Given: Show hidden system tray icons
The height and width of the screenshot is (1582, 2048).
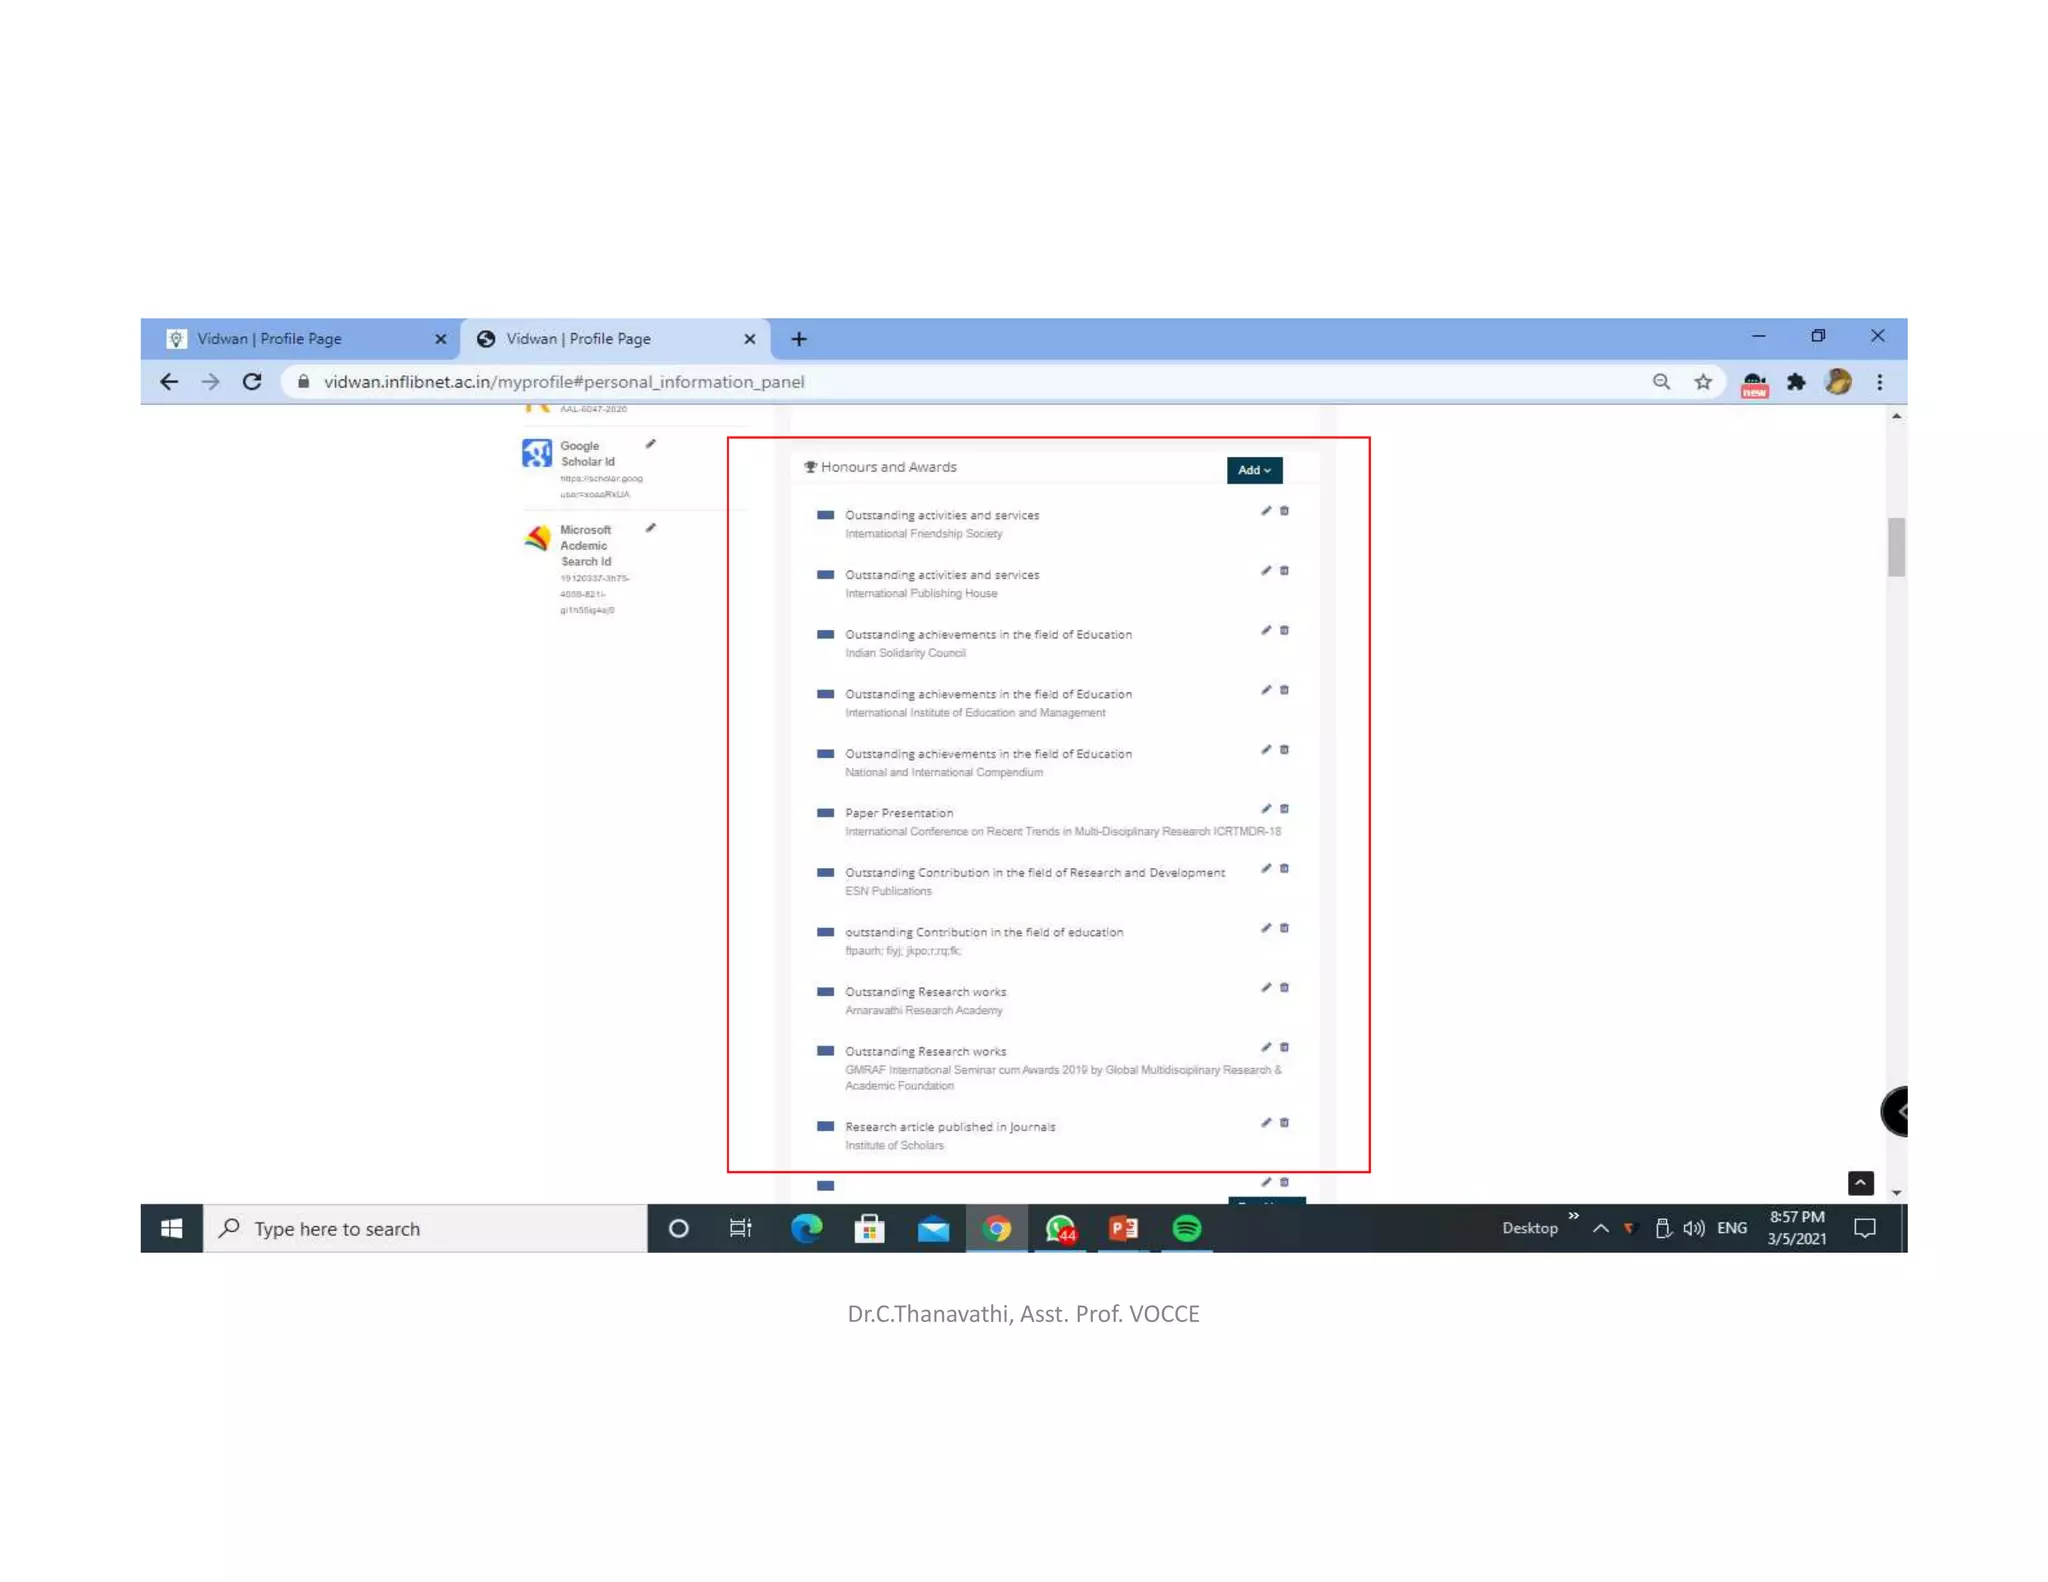Looking at the screenshot, I should [x=1600, y=1228].
